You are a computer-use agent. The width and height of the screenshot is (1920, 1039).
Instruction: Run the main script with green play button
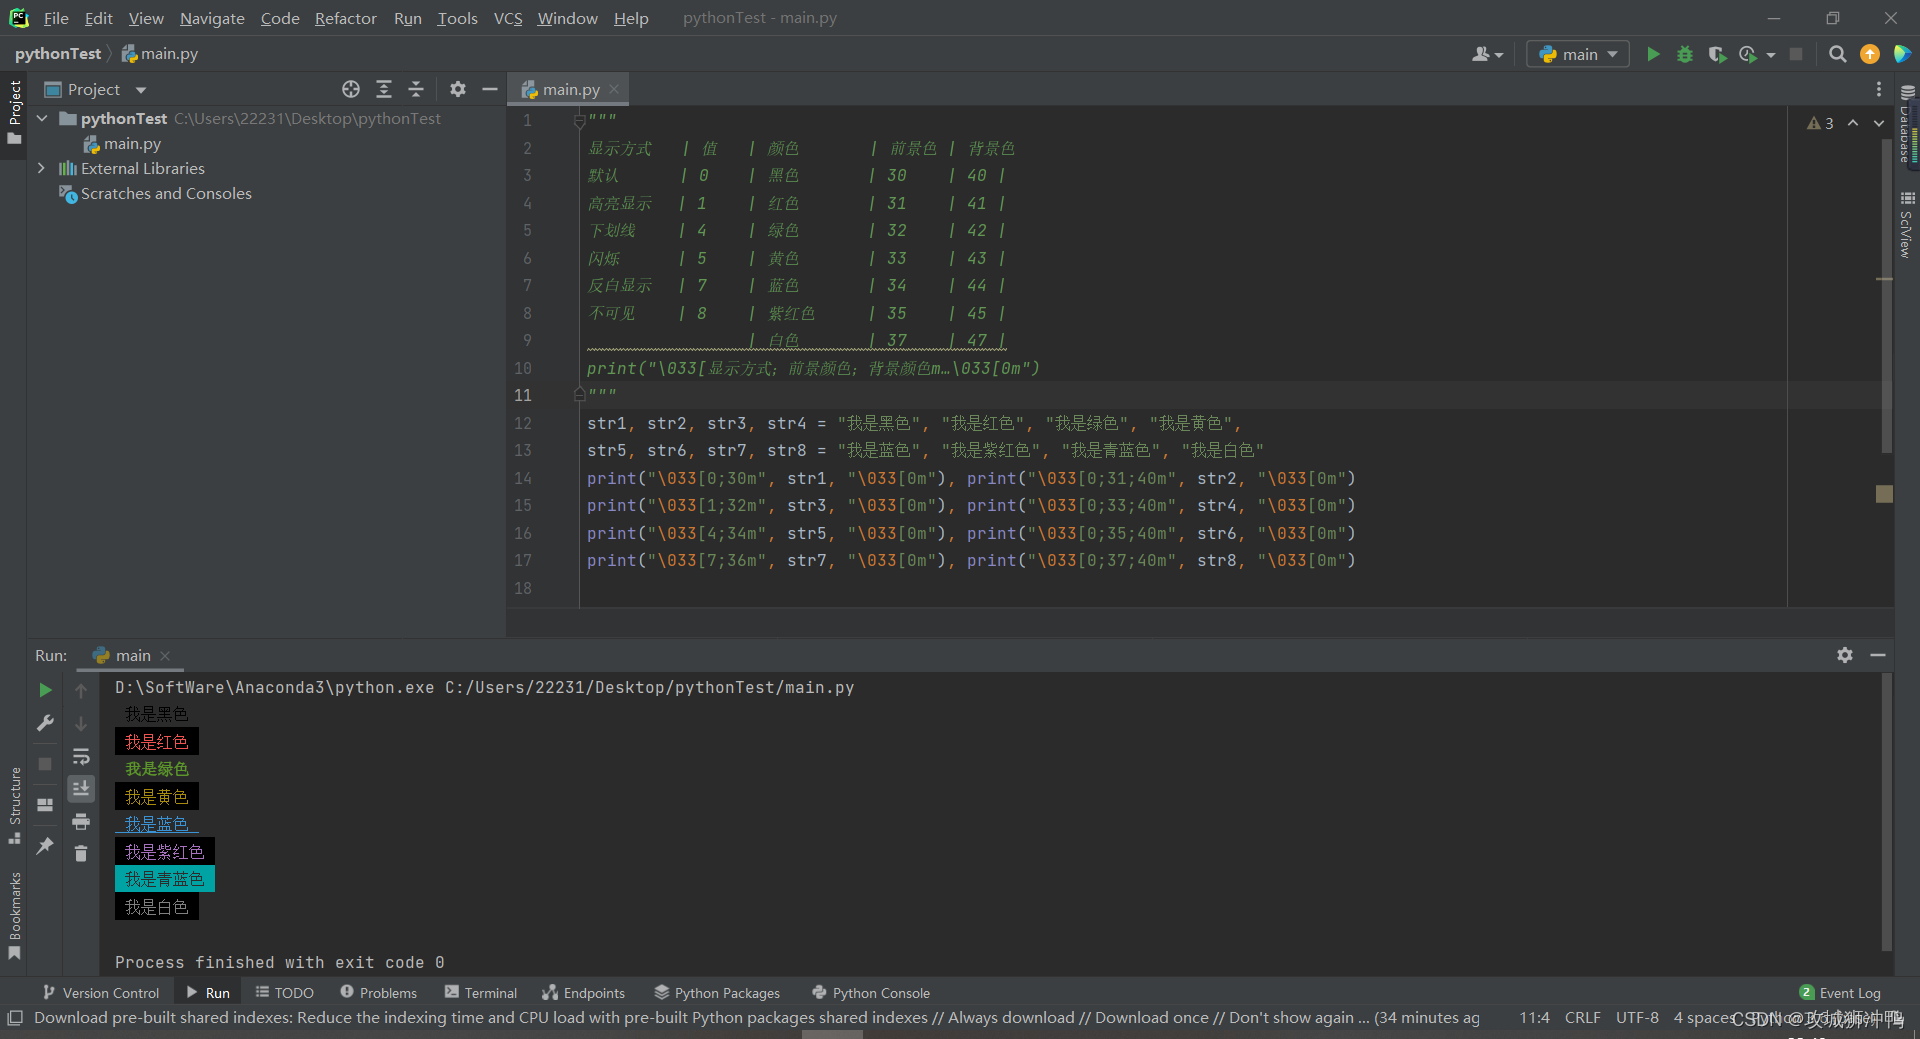[1653, 54]
